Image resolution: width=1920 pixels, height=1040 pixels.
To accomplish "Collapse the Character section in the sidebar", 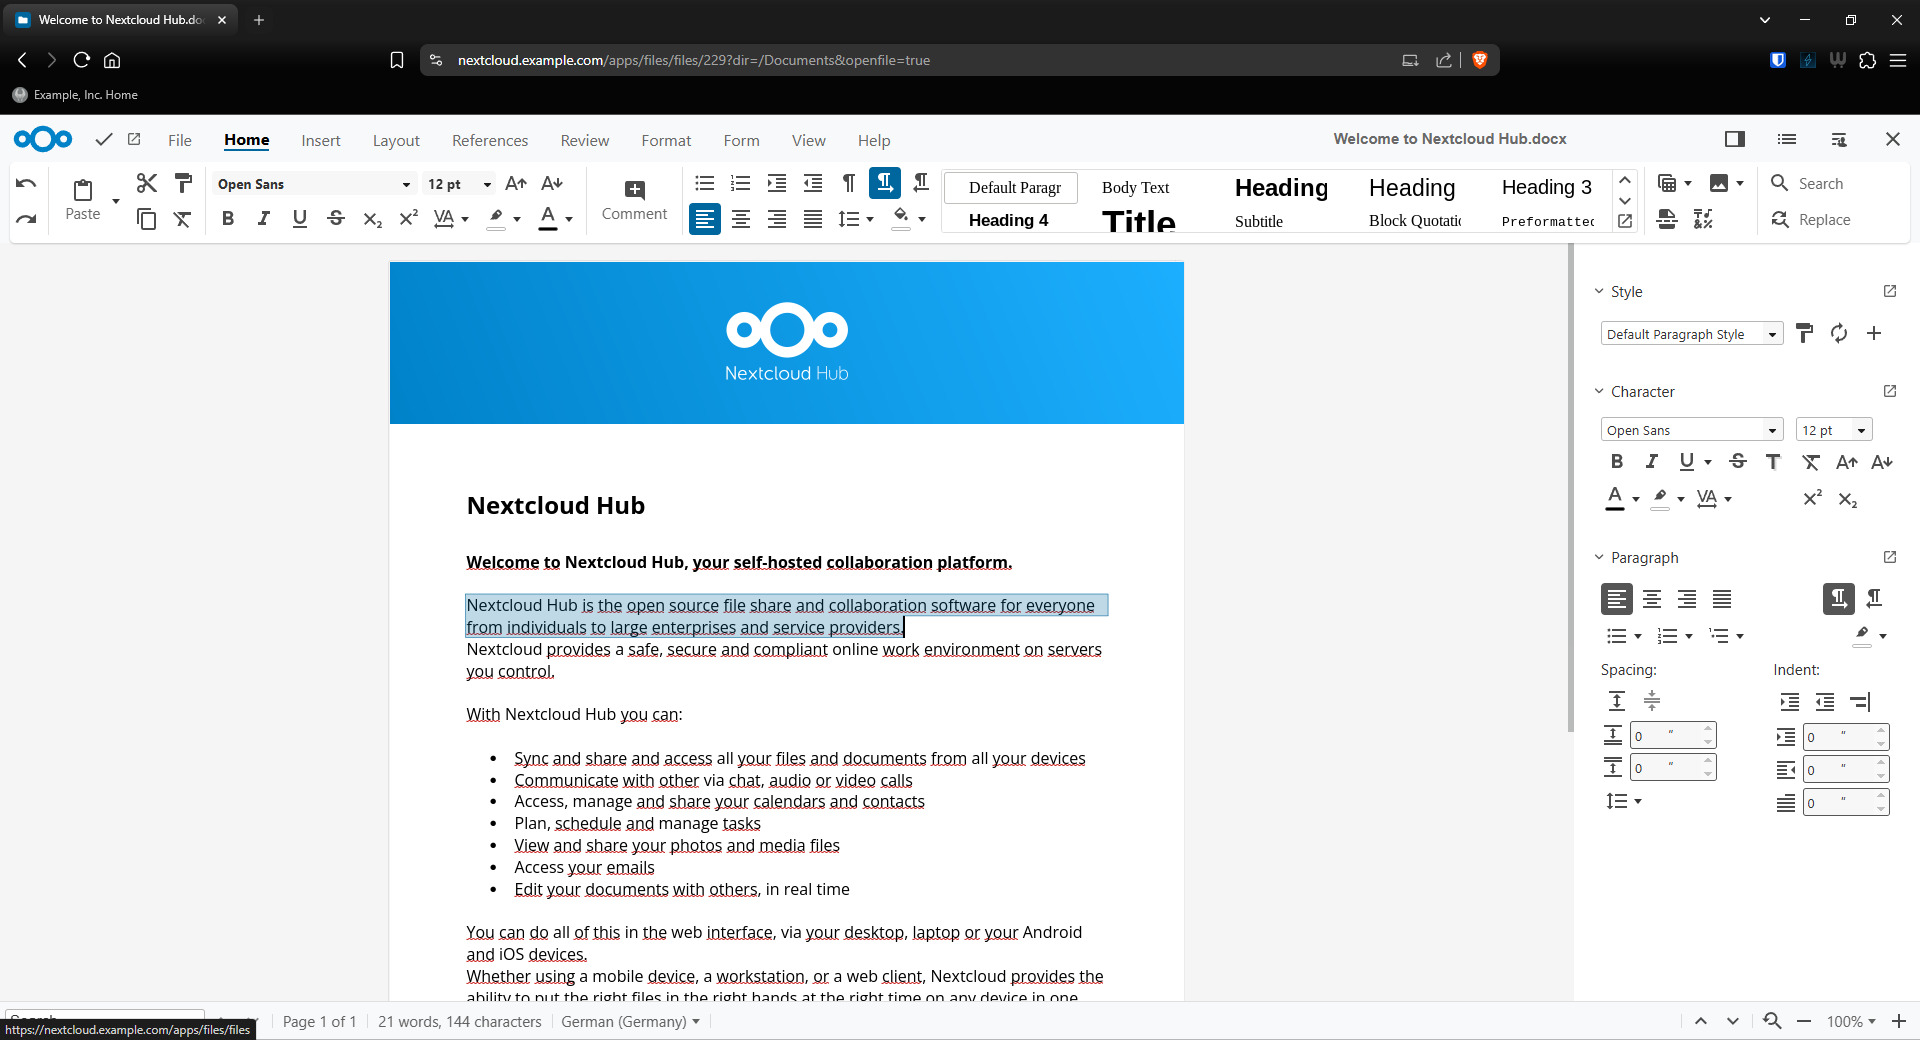I will pyautogui.click(x=1599, y=392).
